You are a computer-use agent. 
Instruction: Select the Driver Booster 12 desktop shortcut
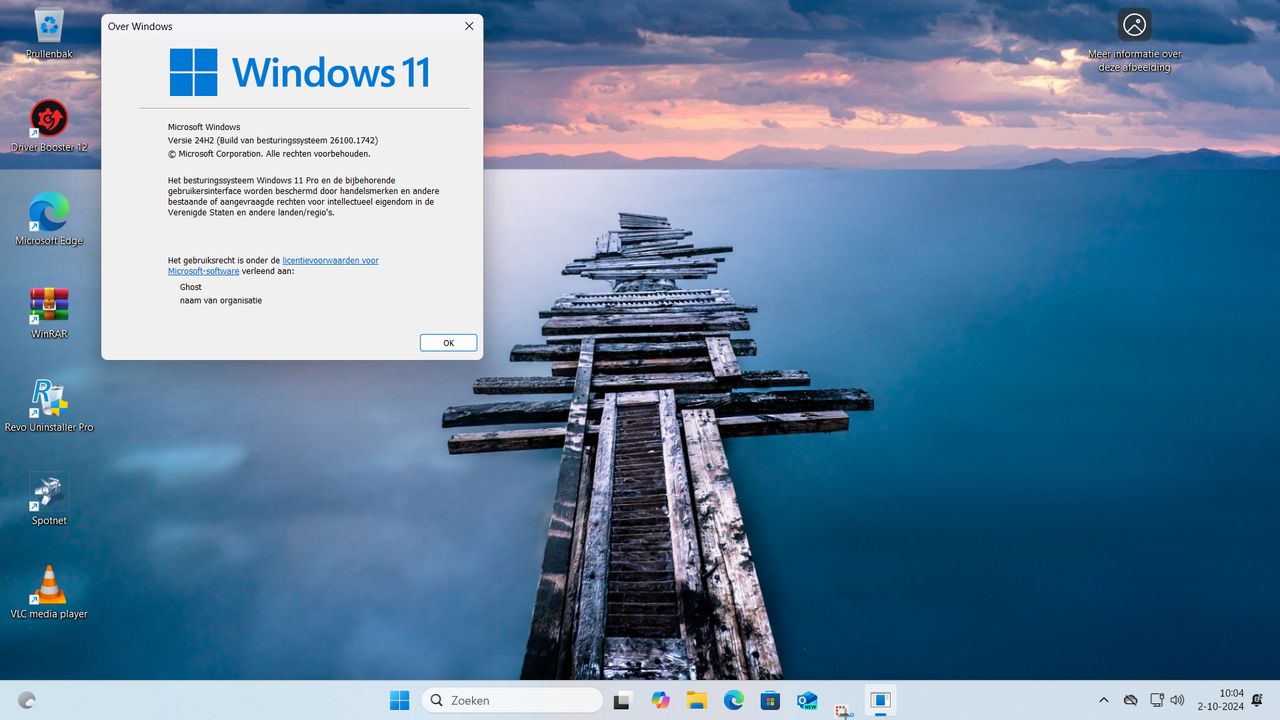pos(49,127)
